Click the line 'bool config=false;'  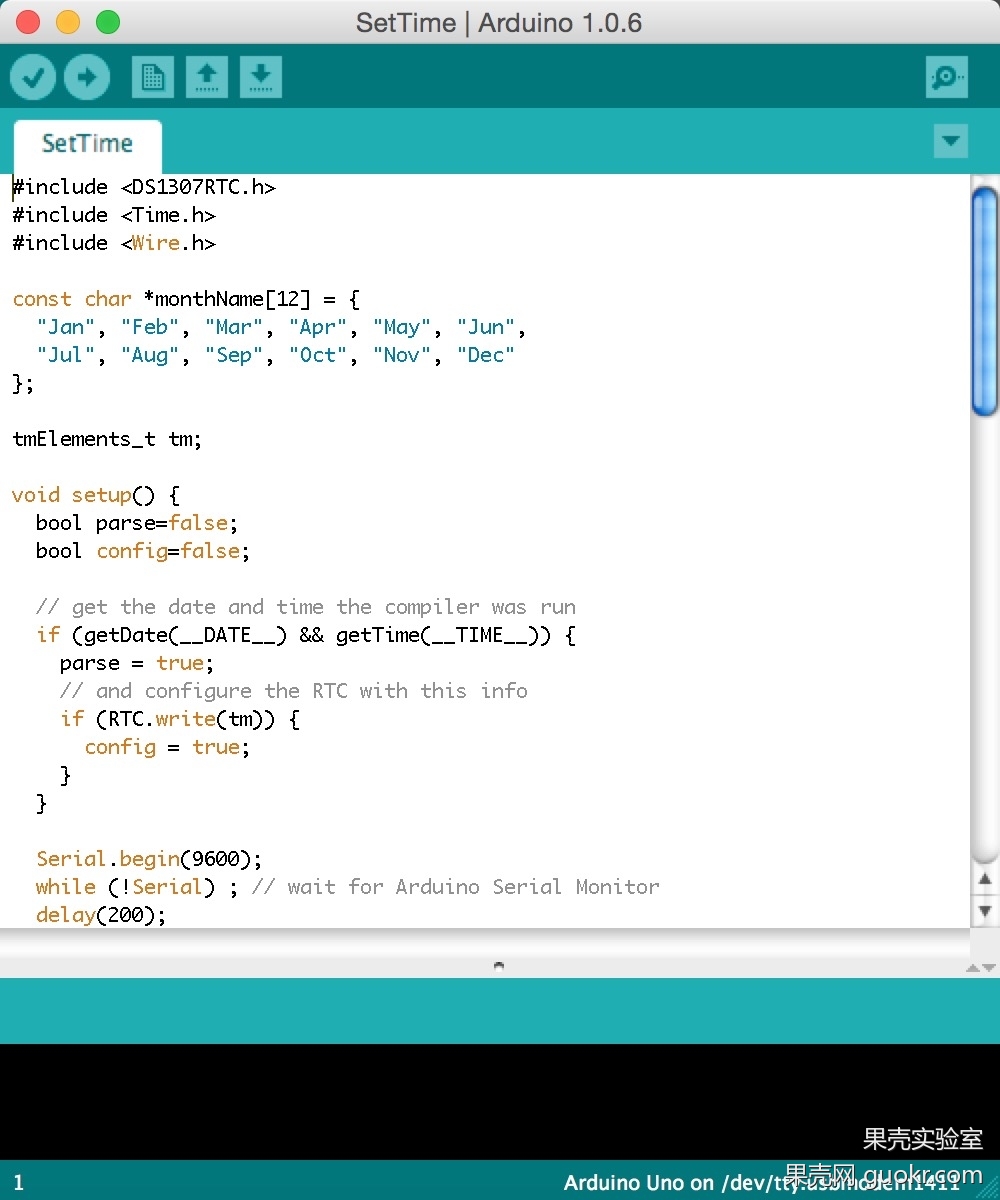coord(143,551)
